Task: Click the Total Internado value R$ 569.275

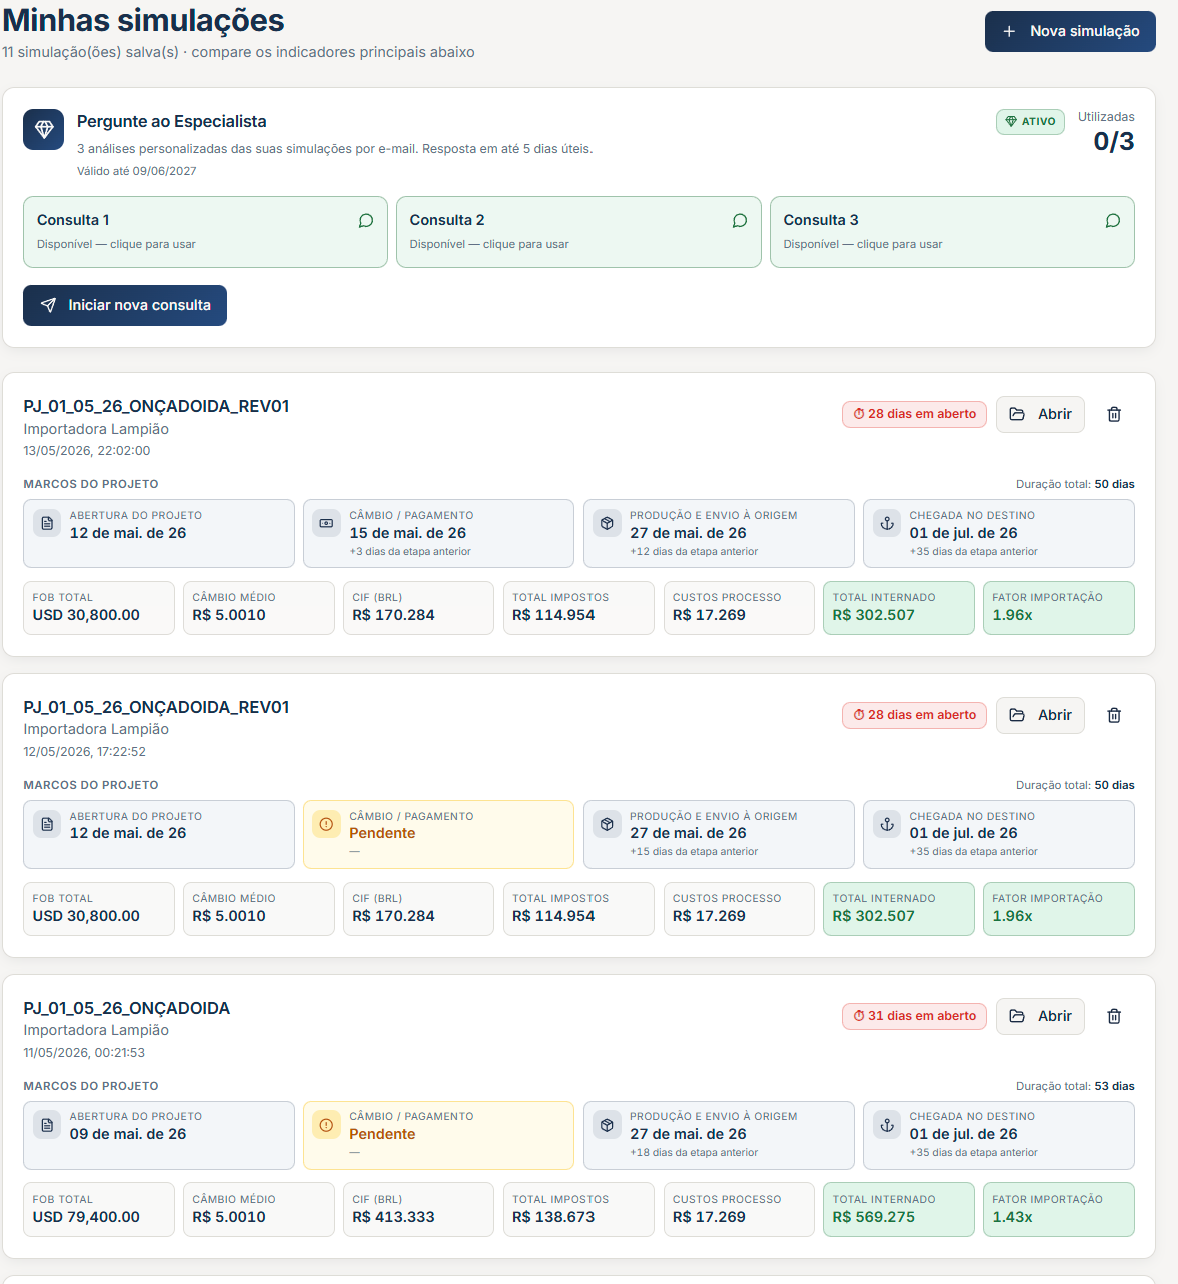Action: pyautogui.click(x=873, y=1217)
